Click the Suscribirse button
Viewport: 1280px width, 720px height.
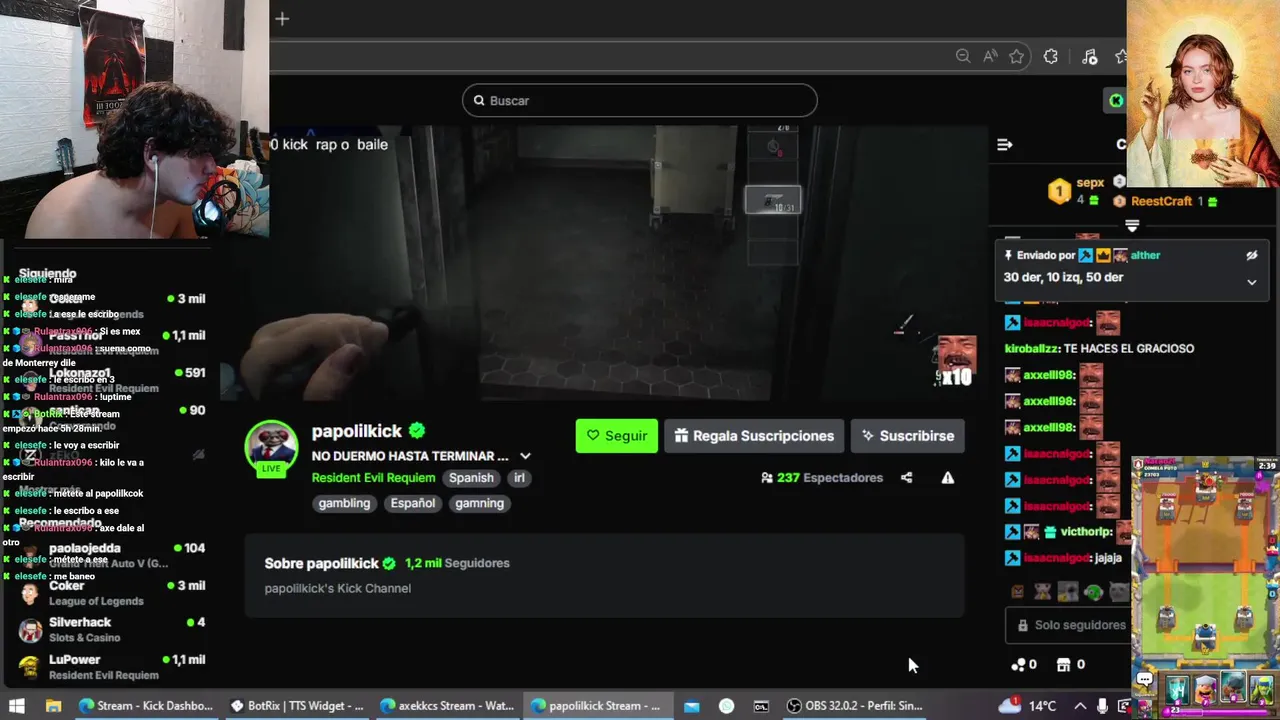tap(908, 436)
